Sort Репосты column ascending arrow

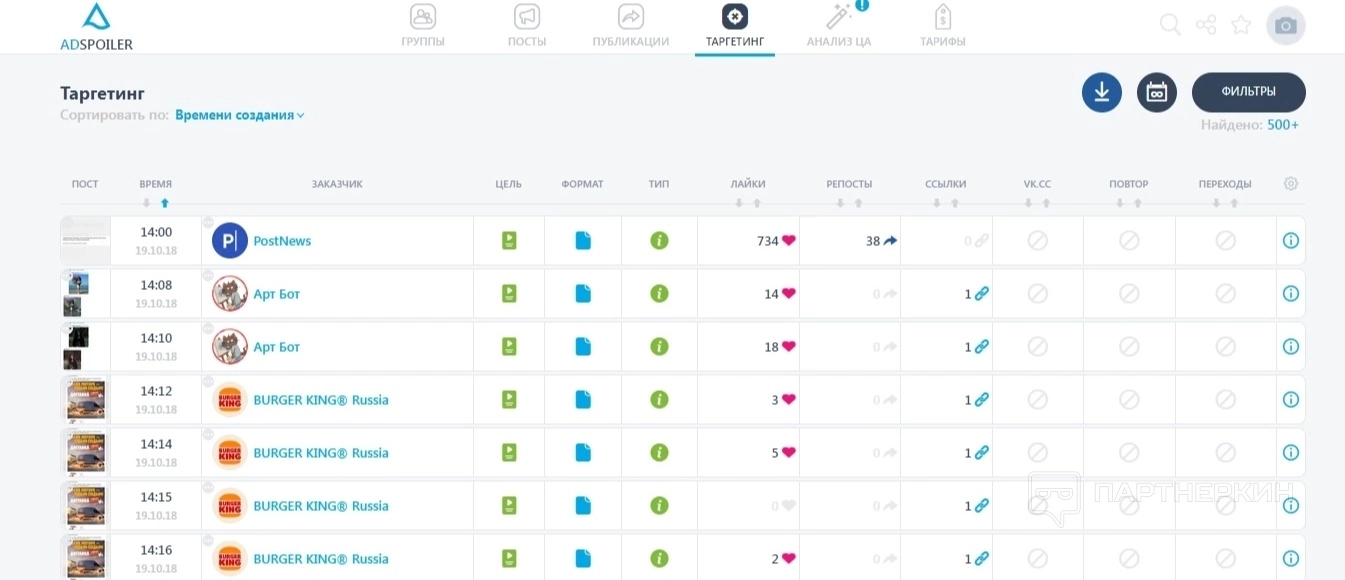click(858, 203)
